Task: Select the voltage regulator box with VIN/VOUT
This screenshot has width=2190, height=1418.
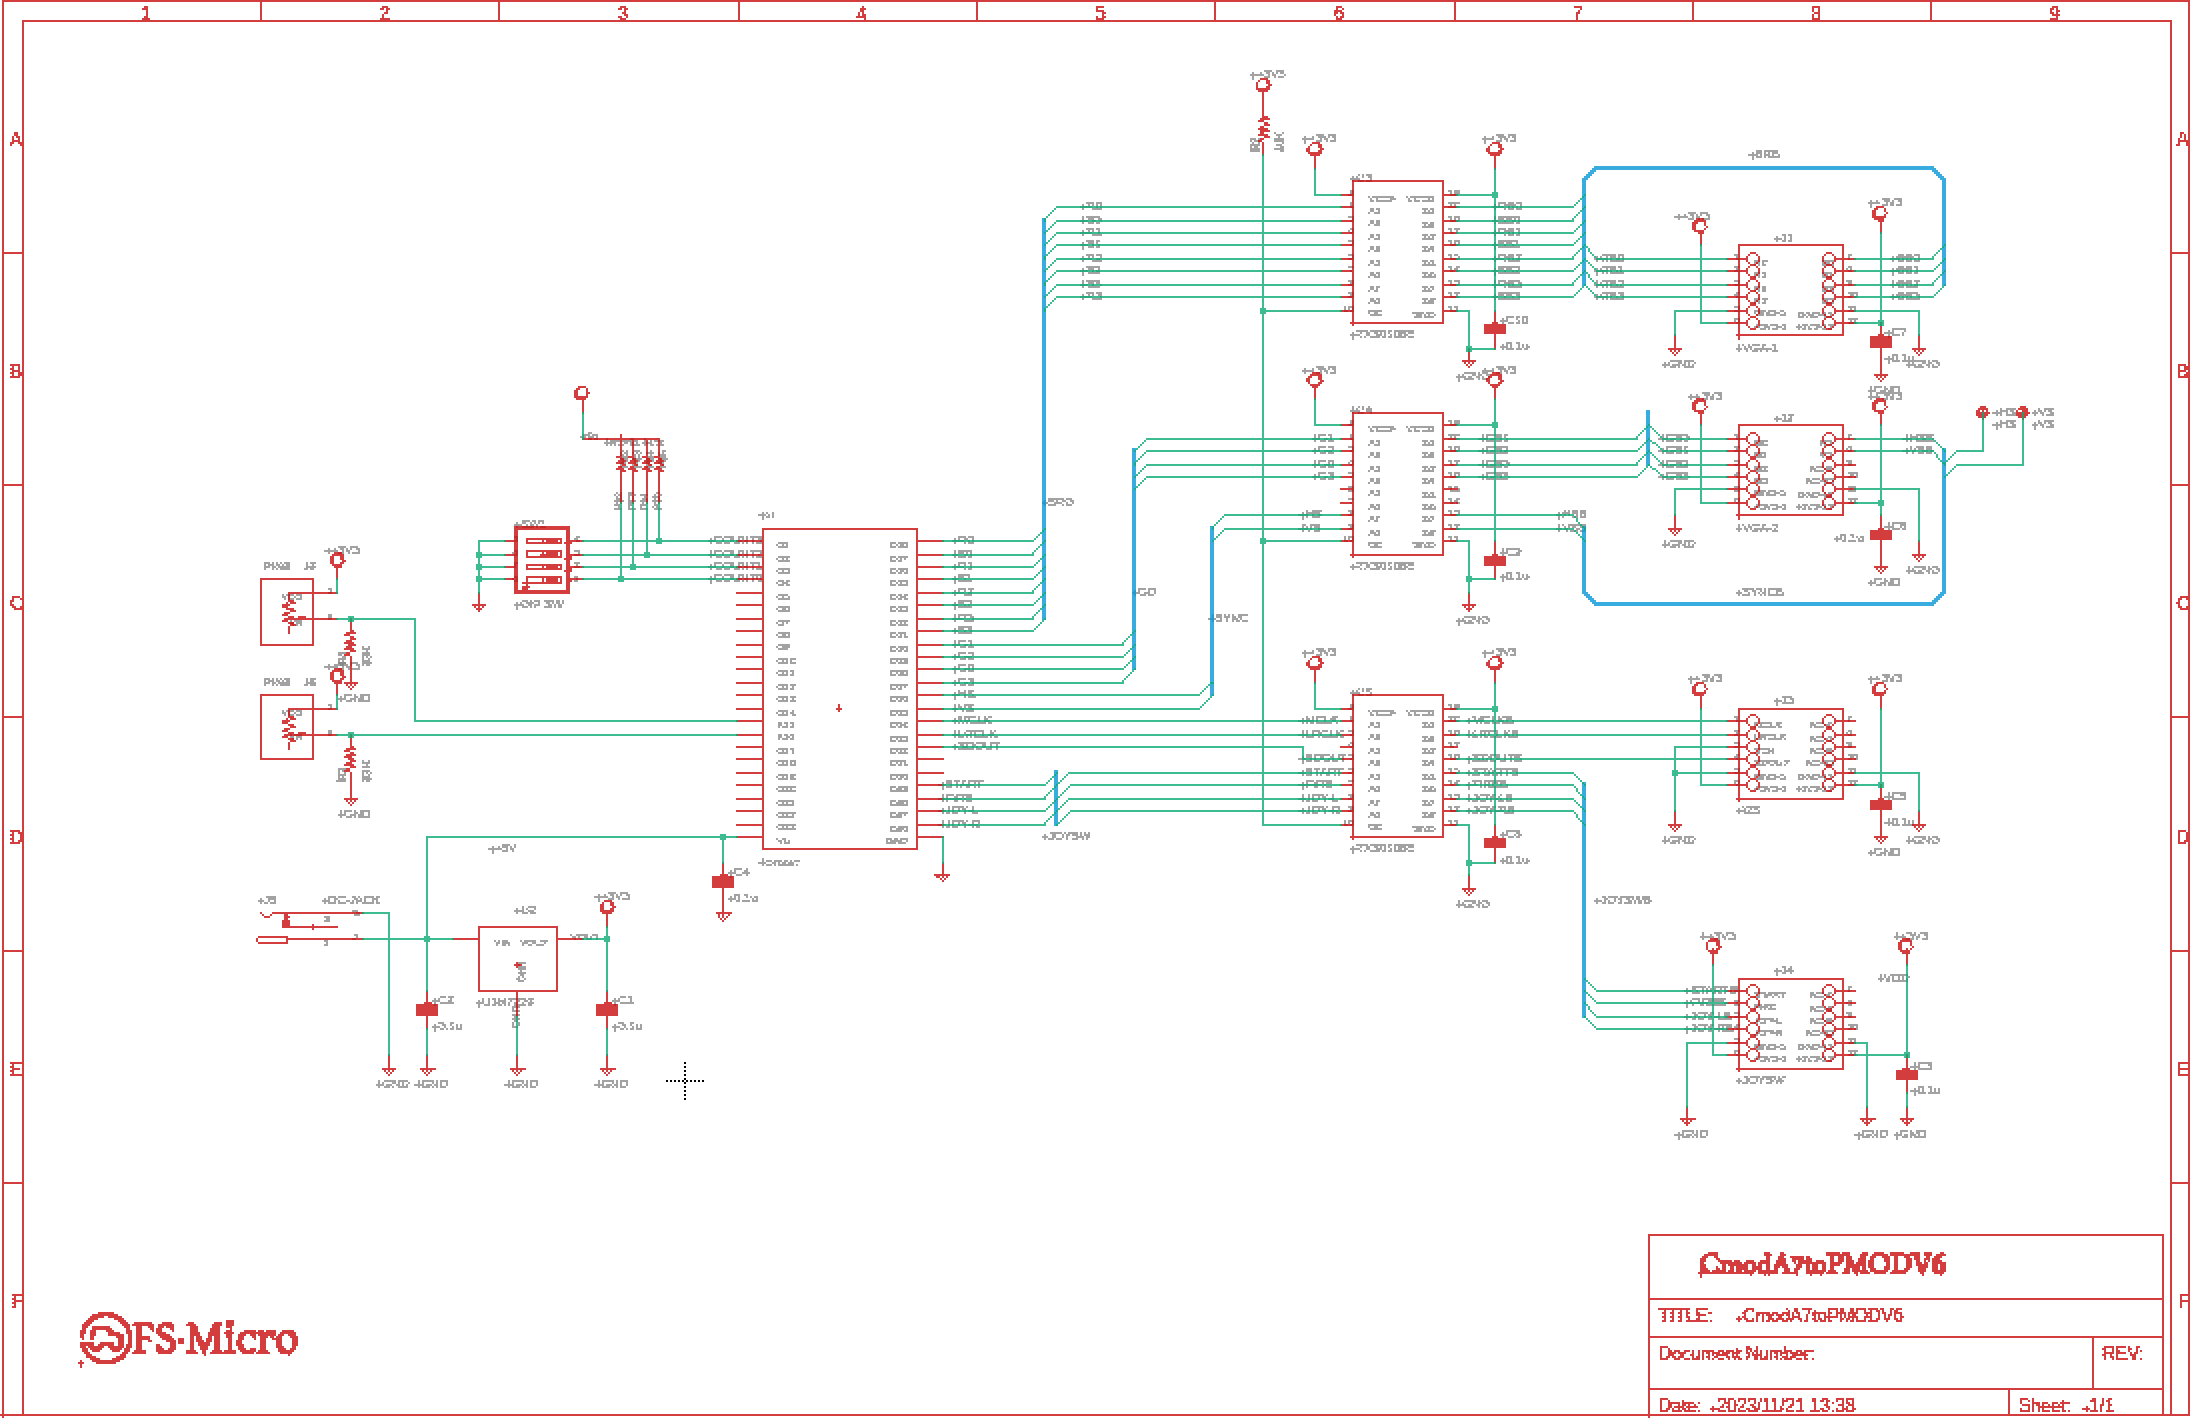Action: [517, 958]
